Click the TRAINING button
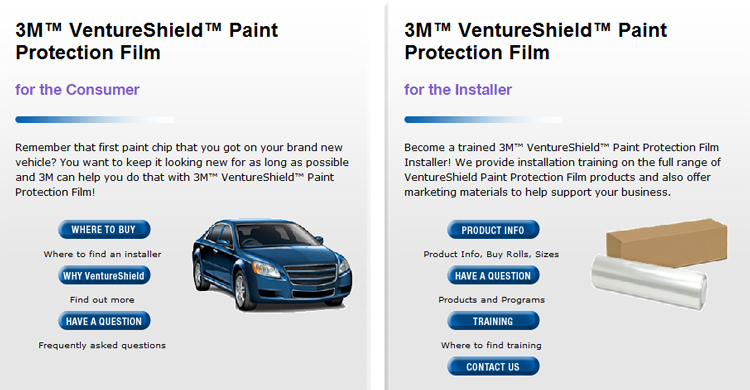The width and height of the screenshot is (750, 390). tap(493, 321)
